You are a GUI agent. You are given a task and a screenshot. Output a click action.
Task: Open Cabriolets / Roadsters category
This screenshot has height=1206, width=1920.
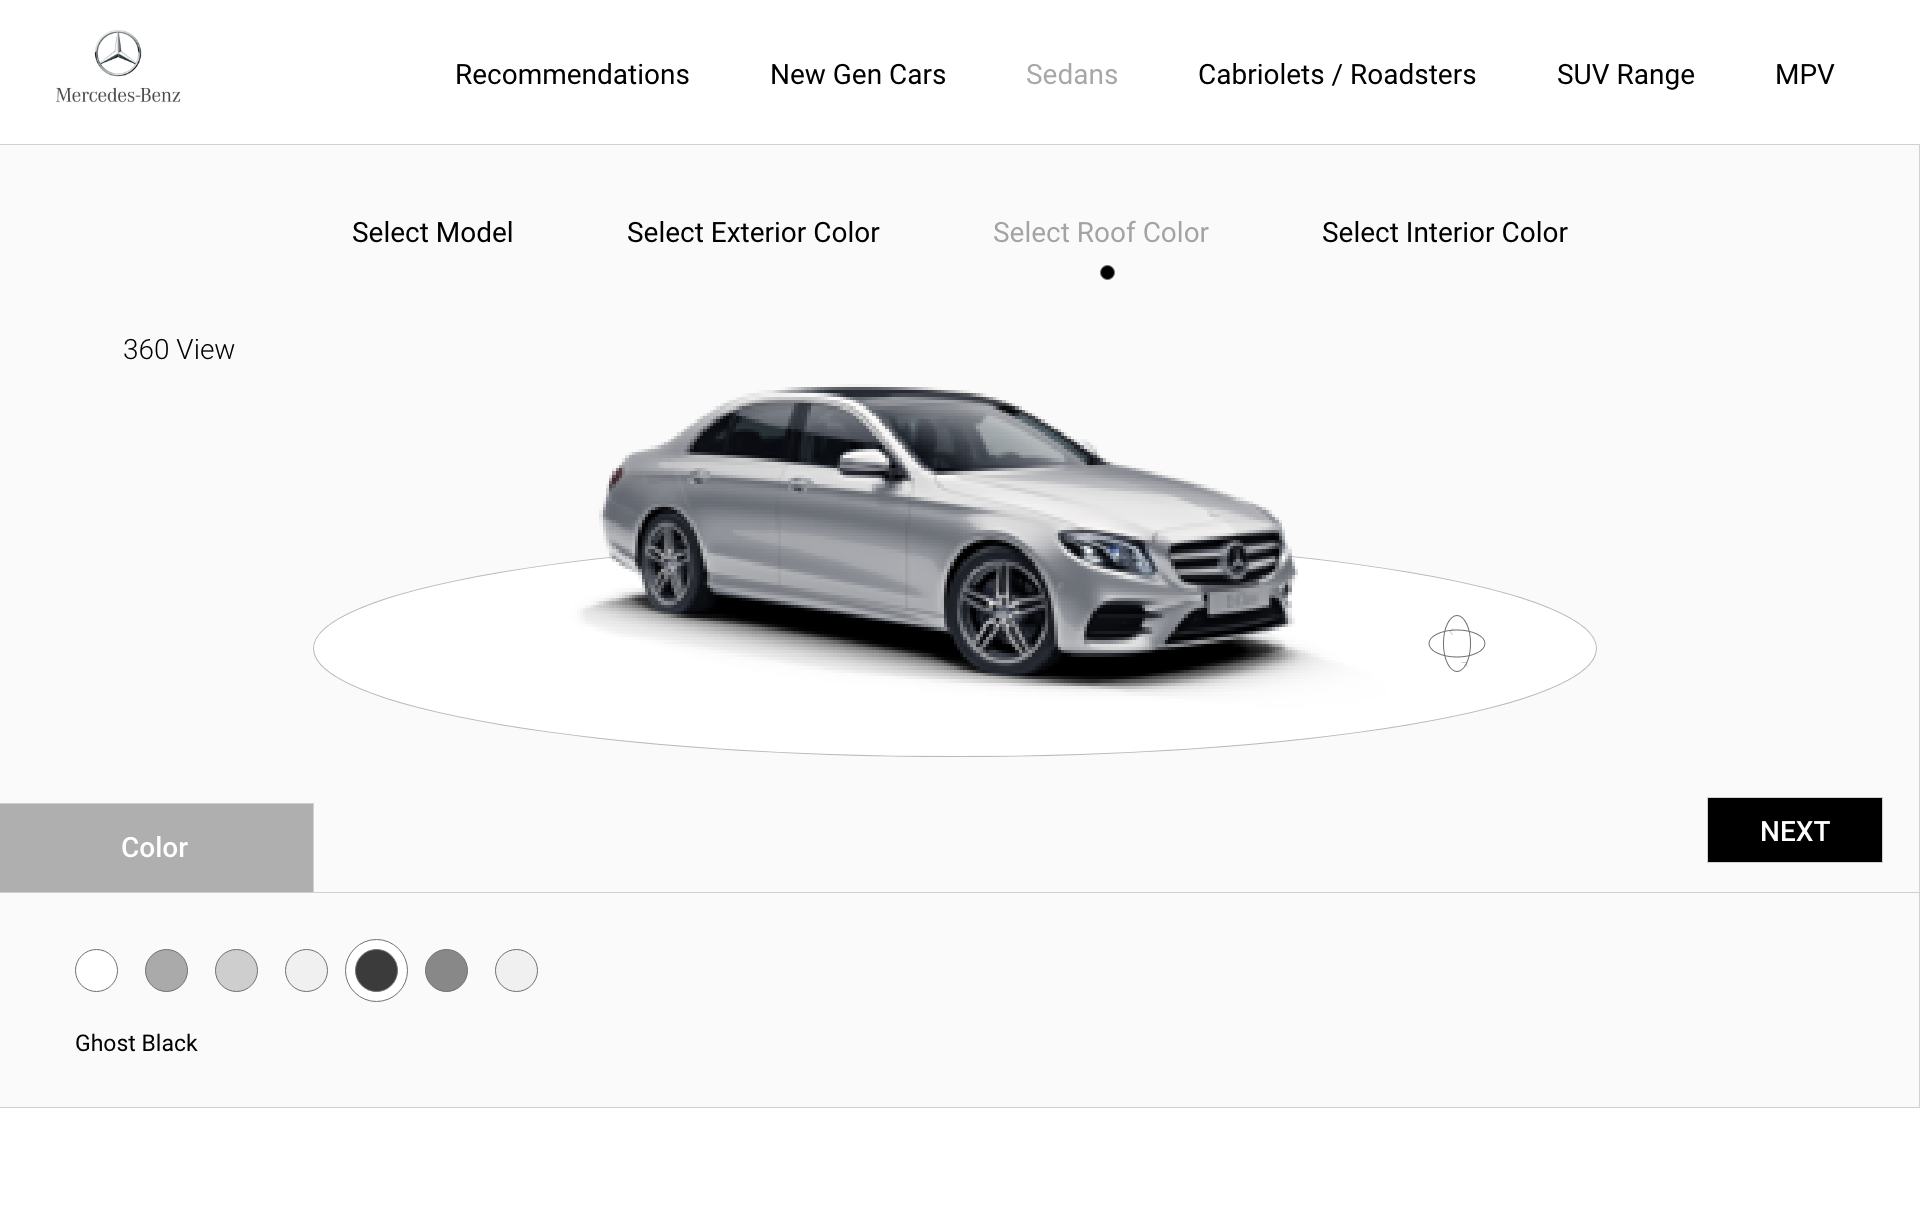[1336, 75]
